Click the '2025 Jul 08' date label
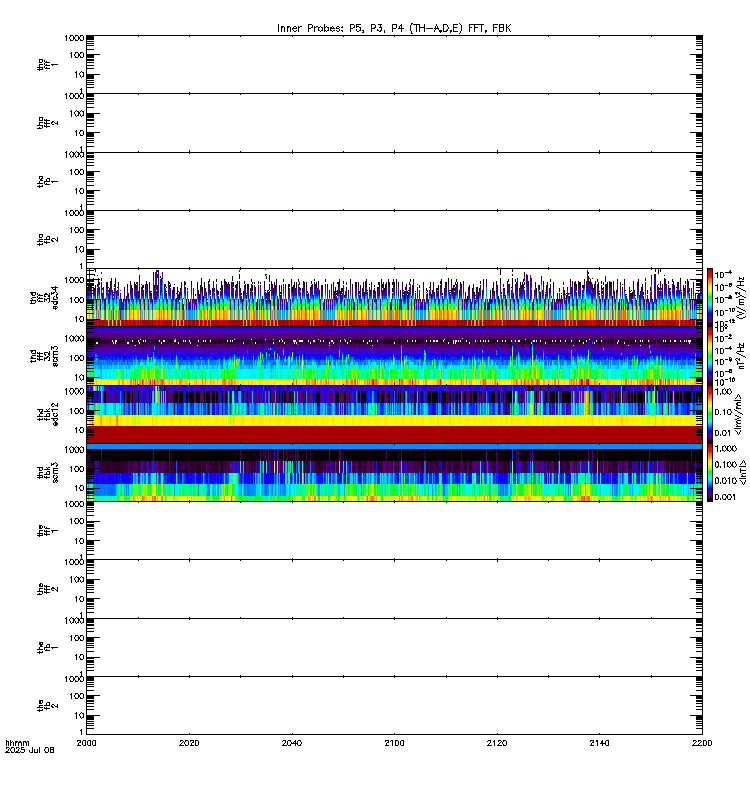 pos(30,750)
